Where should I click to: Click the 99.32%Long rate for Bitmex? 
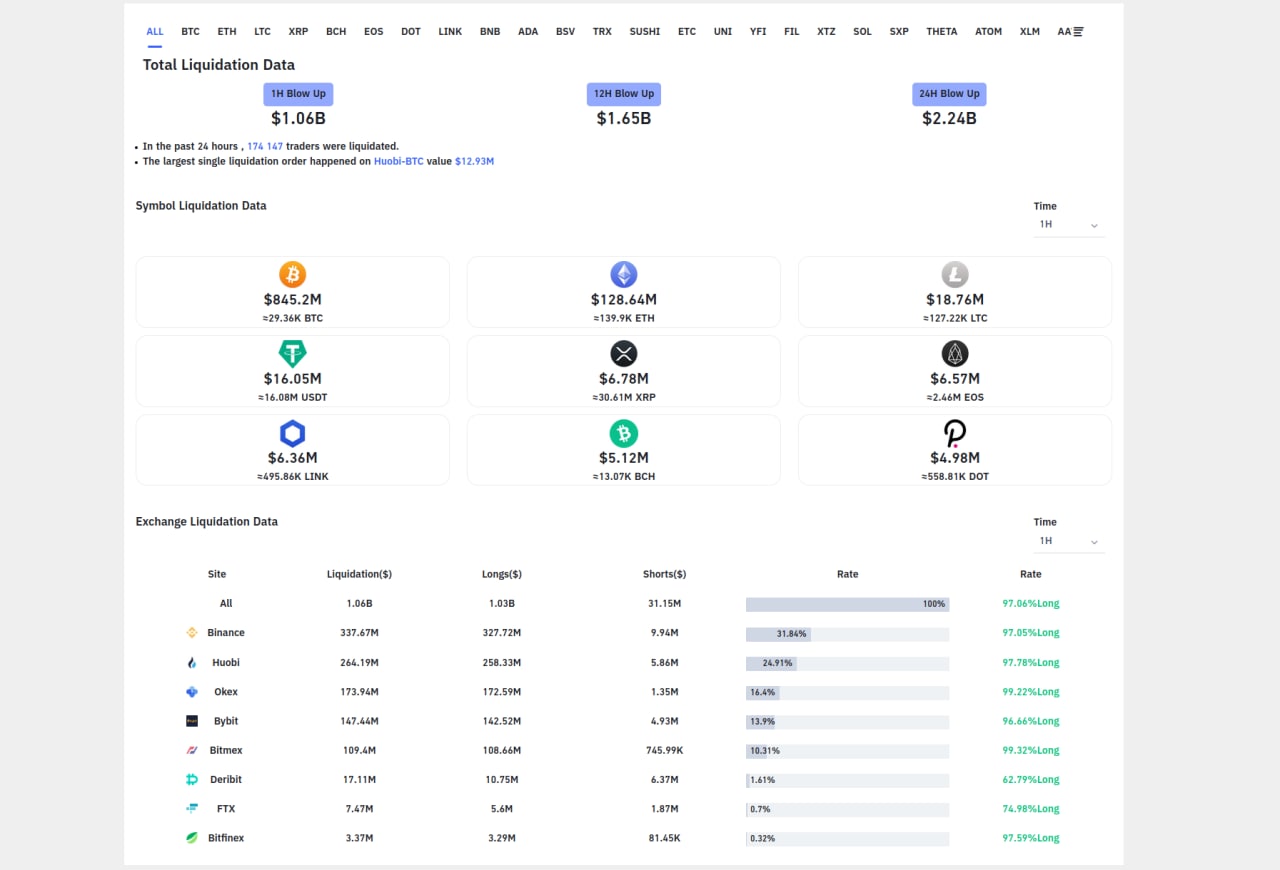(x=1031, y=750)
